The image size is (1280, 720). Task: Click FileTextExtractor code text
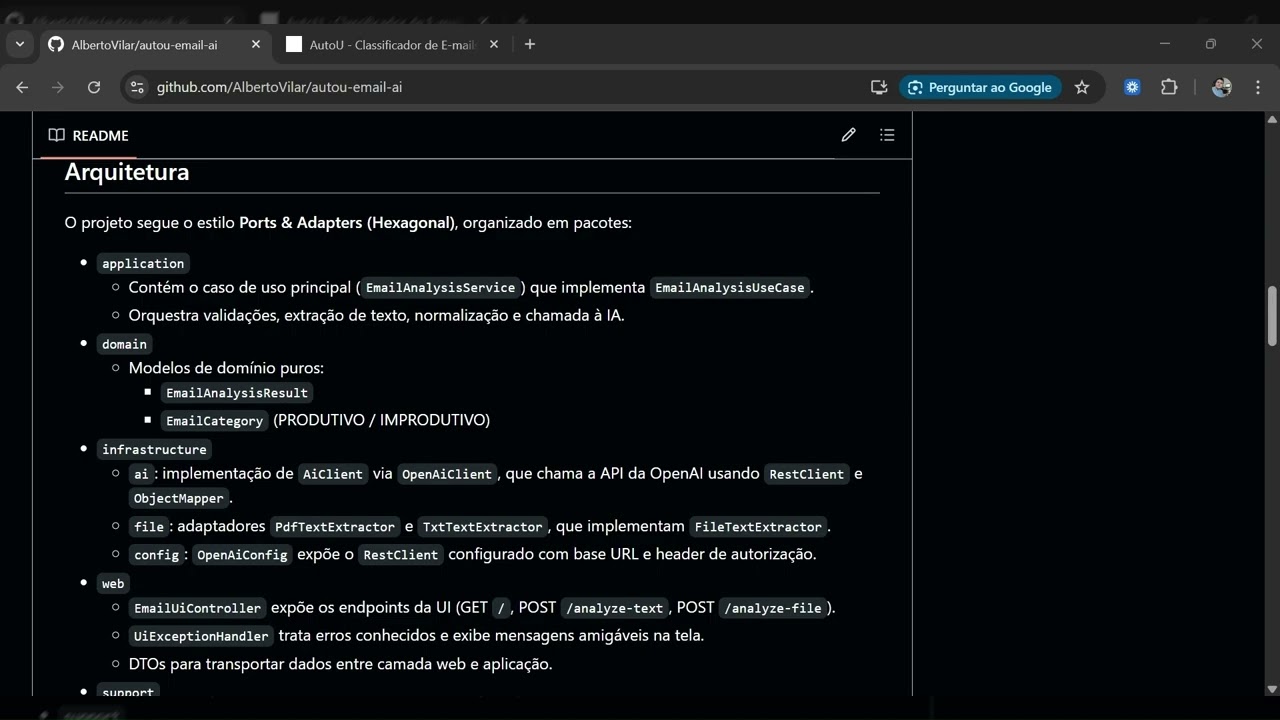tap(758, 527)
